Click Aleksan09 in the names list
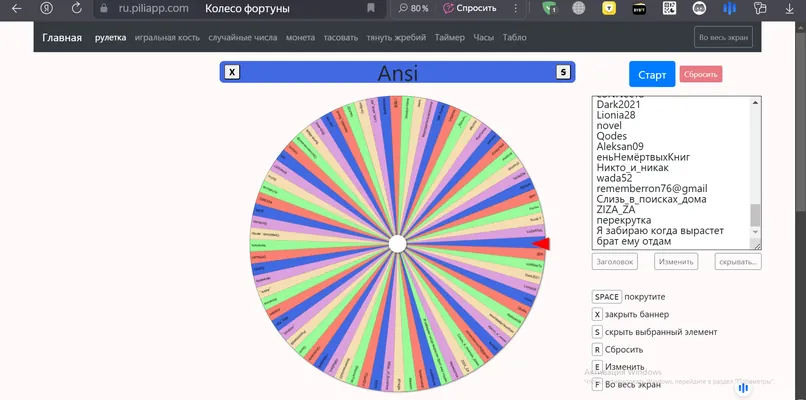Image resolution: width=806 pixels, height=400 pixels. click(620, 147)
